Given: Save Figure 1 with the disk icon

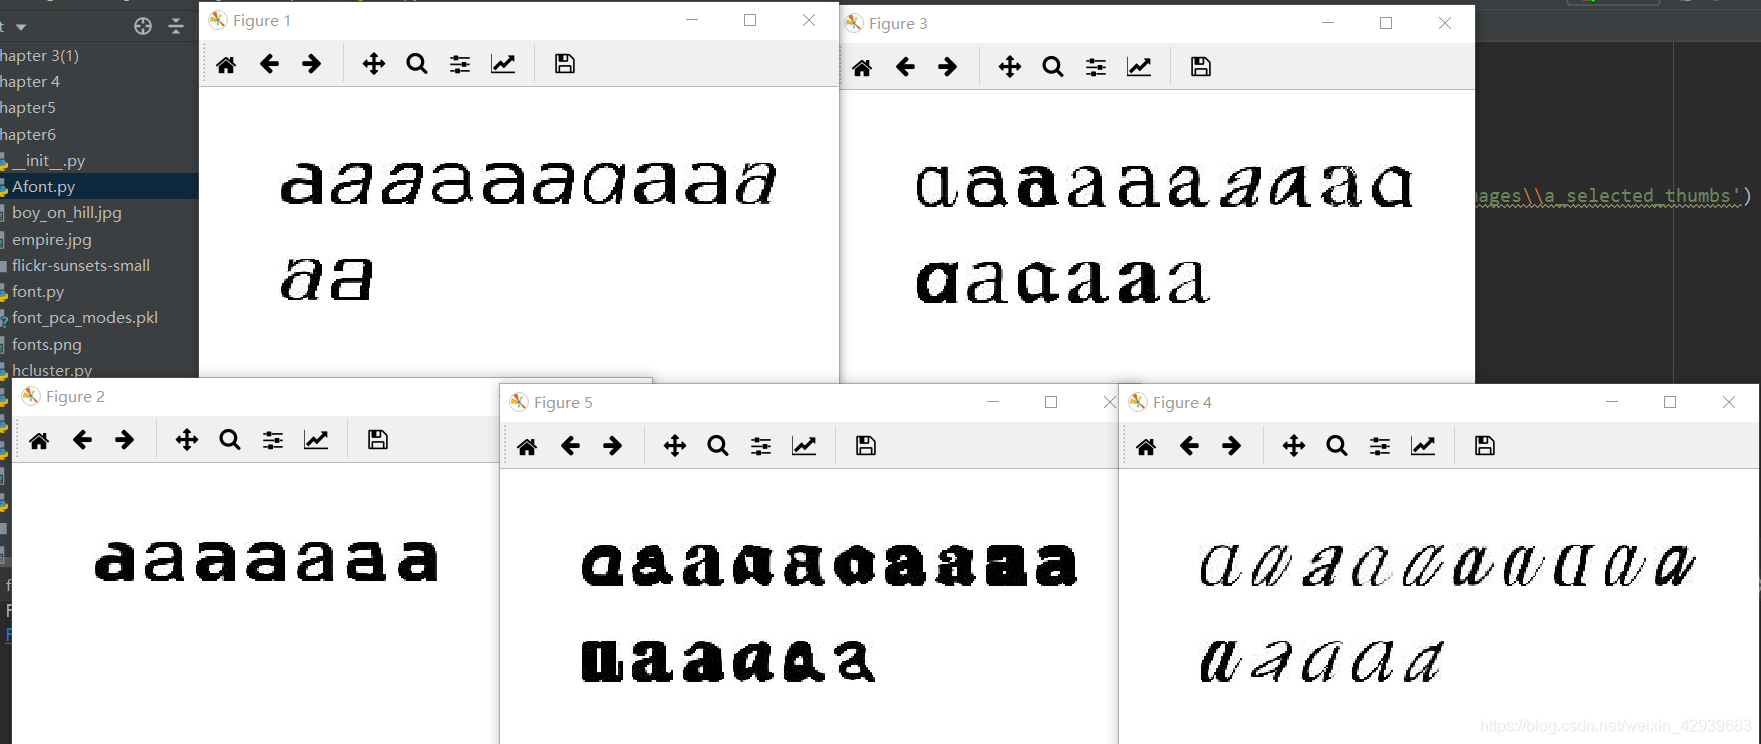Looking at the screenshot, I should [565, 64].
